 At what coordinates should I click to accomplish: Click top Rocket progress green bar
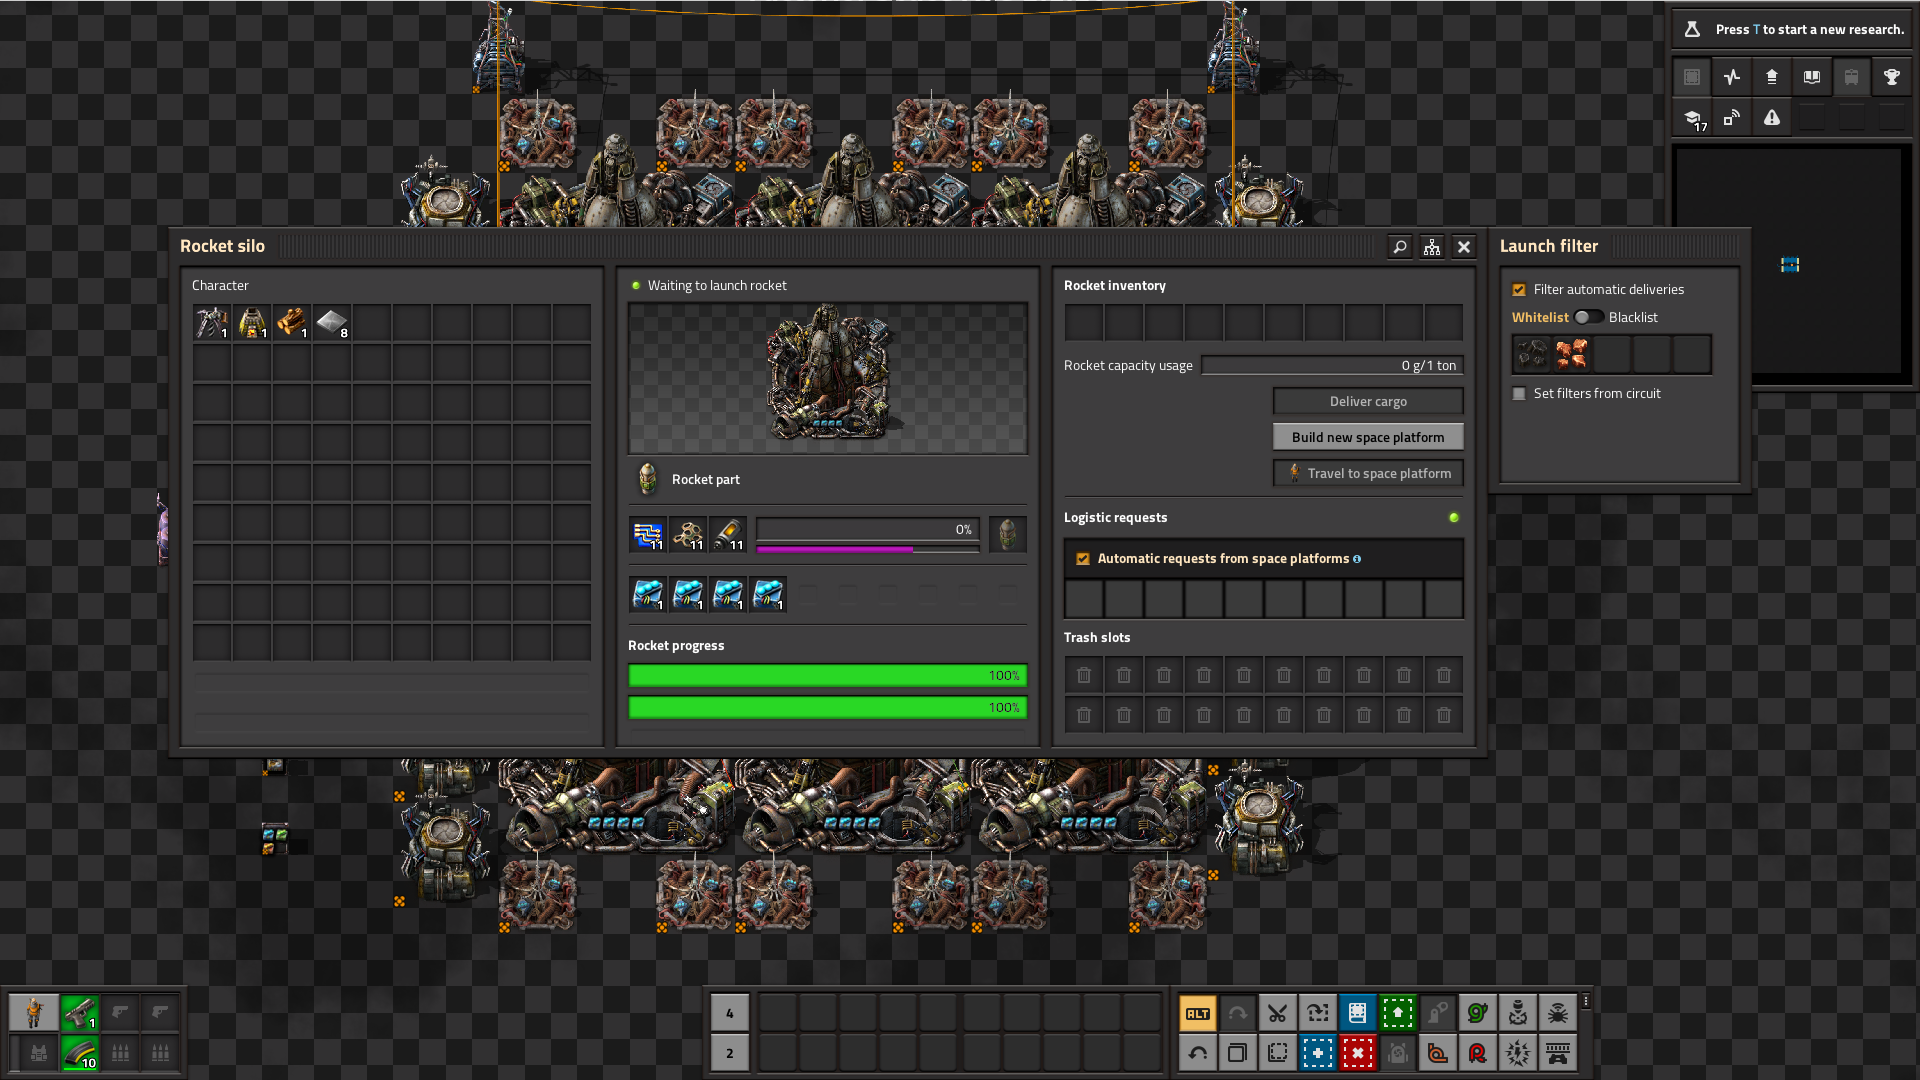[x=827, y=675]
